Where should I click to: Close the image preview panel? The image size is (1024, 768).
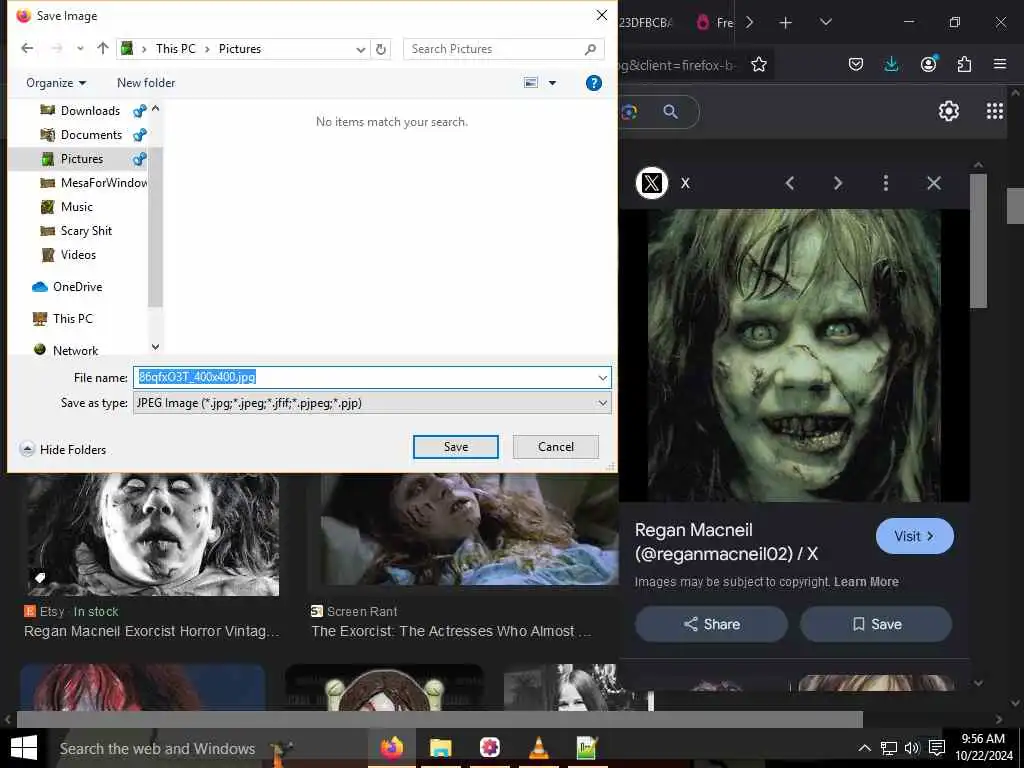pyautogui.click(x=934, y=184)
